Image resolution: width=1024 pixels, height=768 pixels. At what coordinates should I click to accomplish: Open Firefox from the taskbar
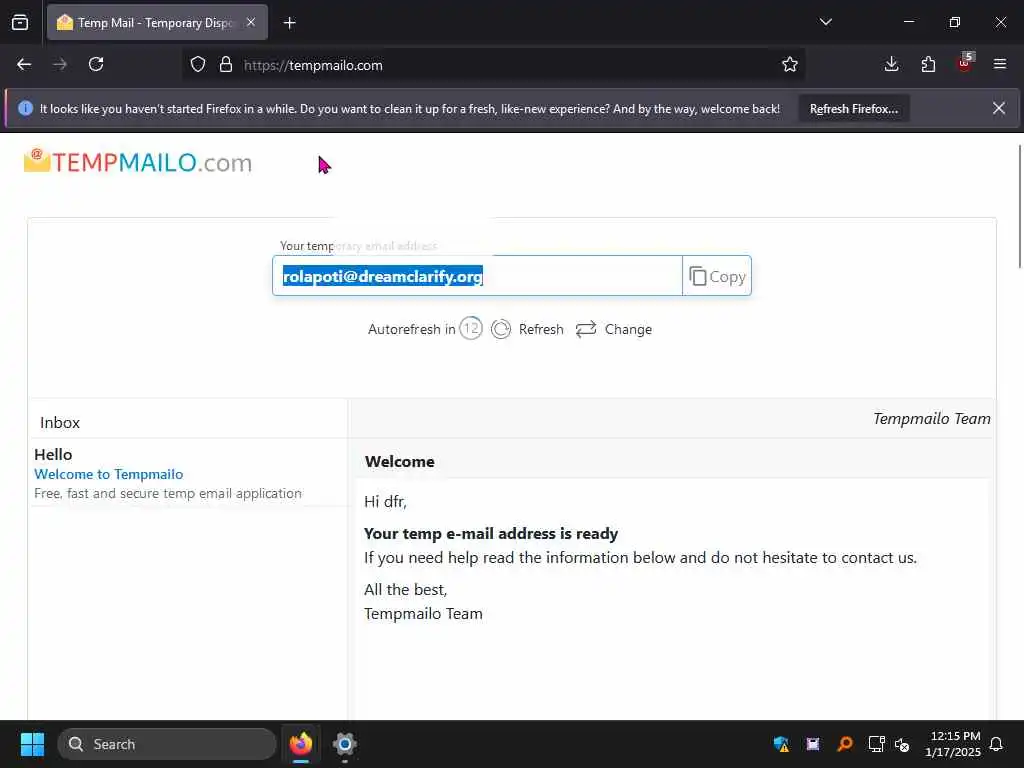click(x=300, y=744)
